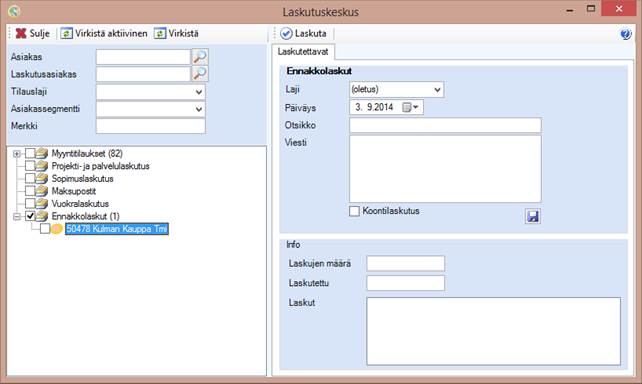Uncheck the Ennakkolaskut folder checkbox
The height and width of the screenshot is (384, 642).
coord(30,216)
